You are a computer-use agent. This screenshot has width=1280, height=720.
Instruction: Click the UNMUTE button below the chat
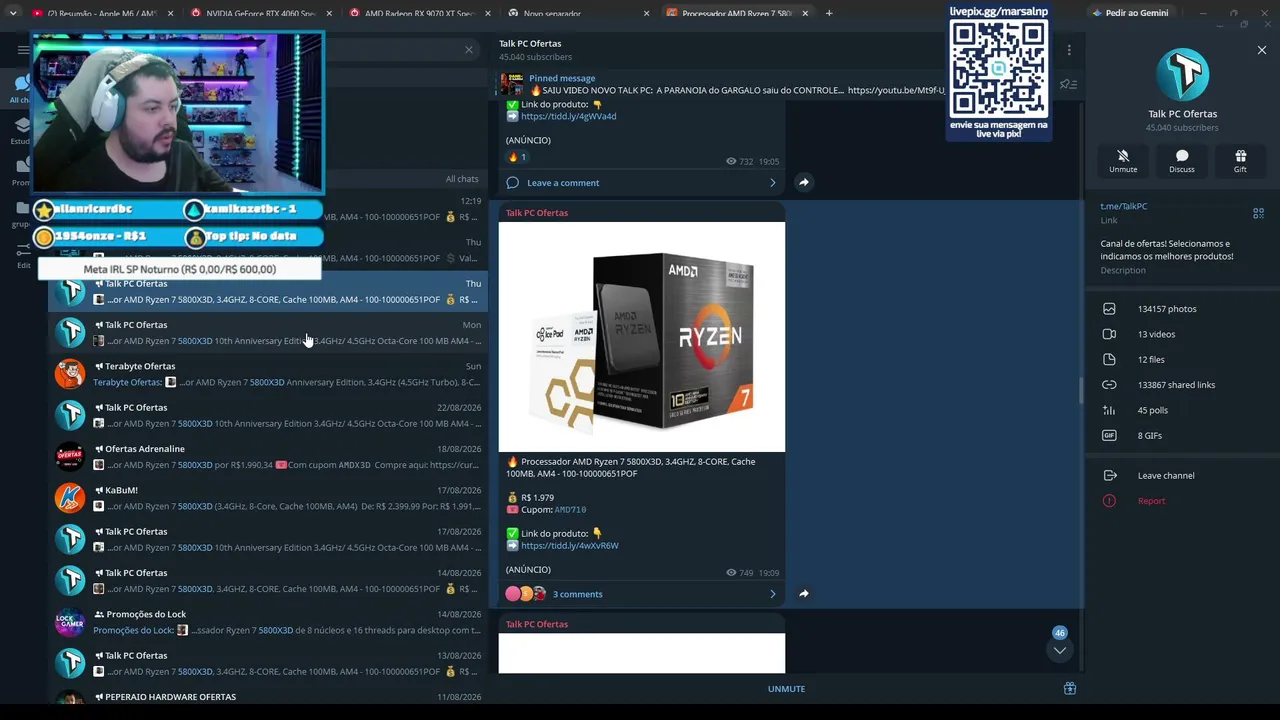pos(786,689)
